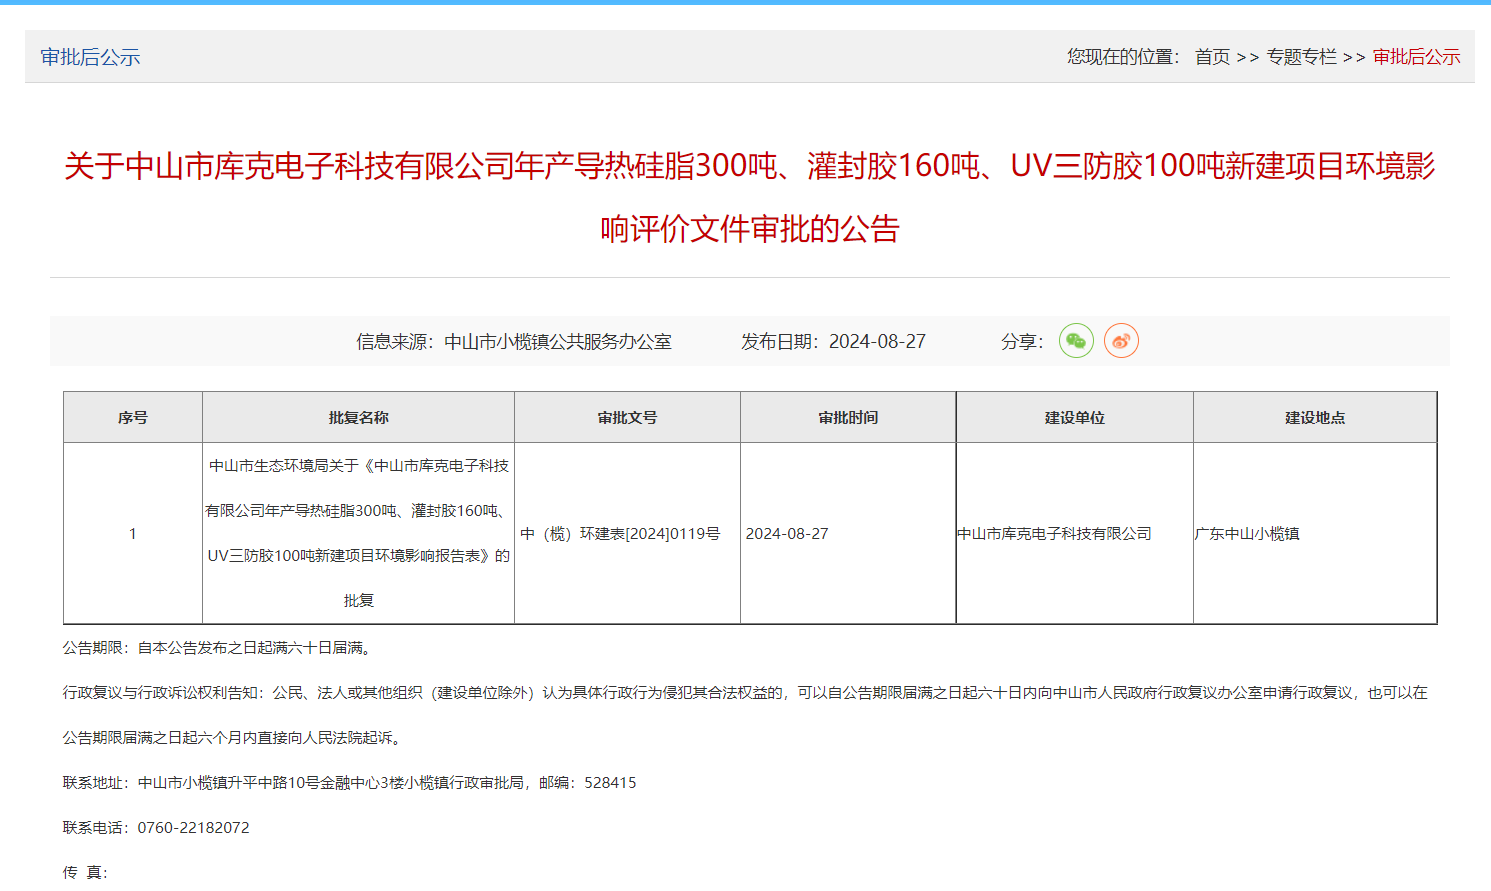Click contact phone number 0760-22182072

point(193,828)
